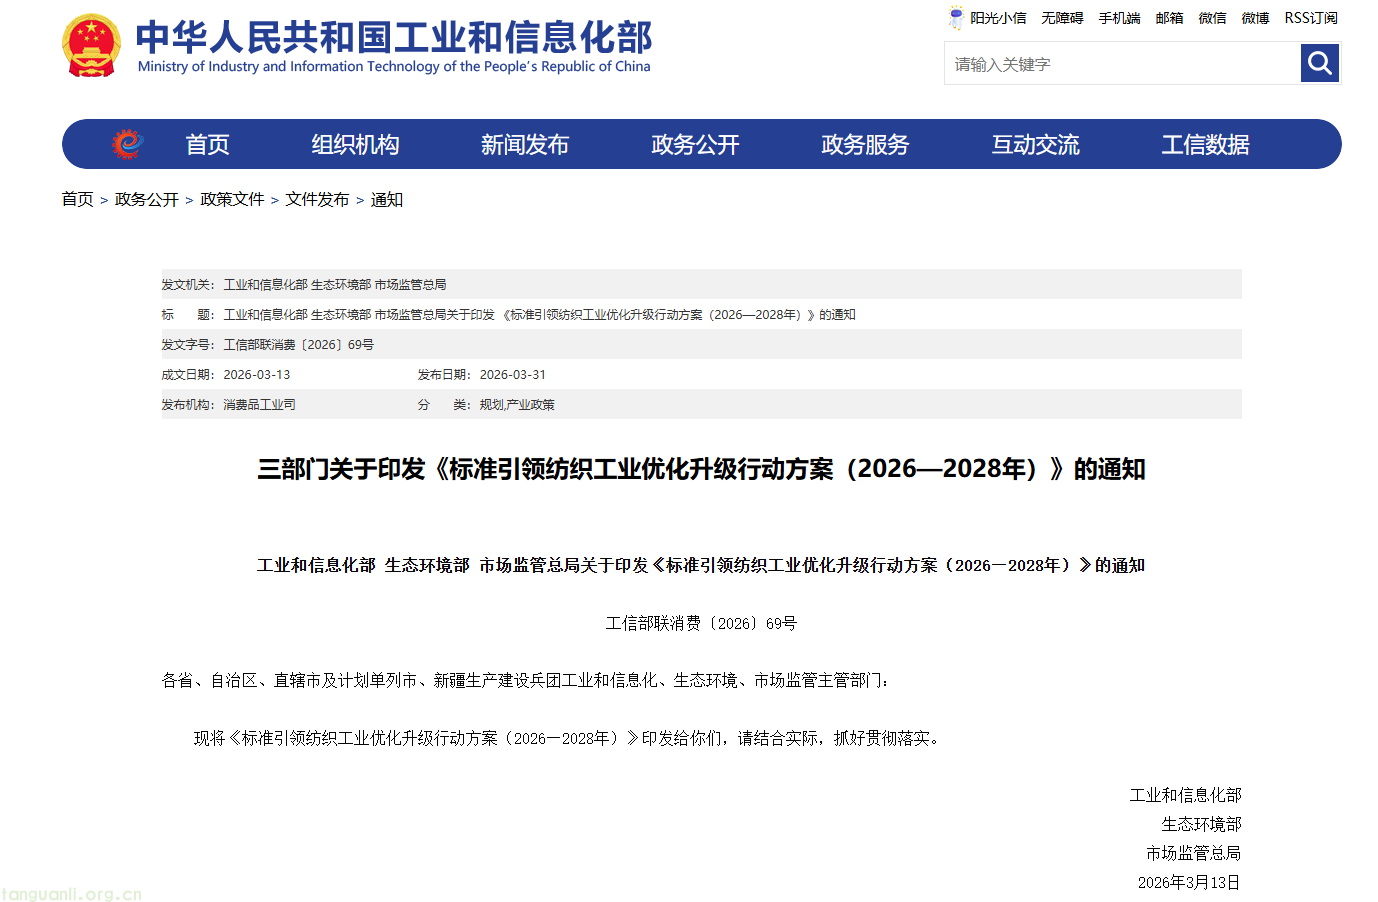1378x902 pixels.
Task: Click the 微博 link in top bar
Action: [1255, 18]
